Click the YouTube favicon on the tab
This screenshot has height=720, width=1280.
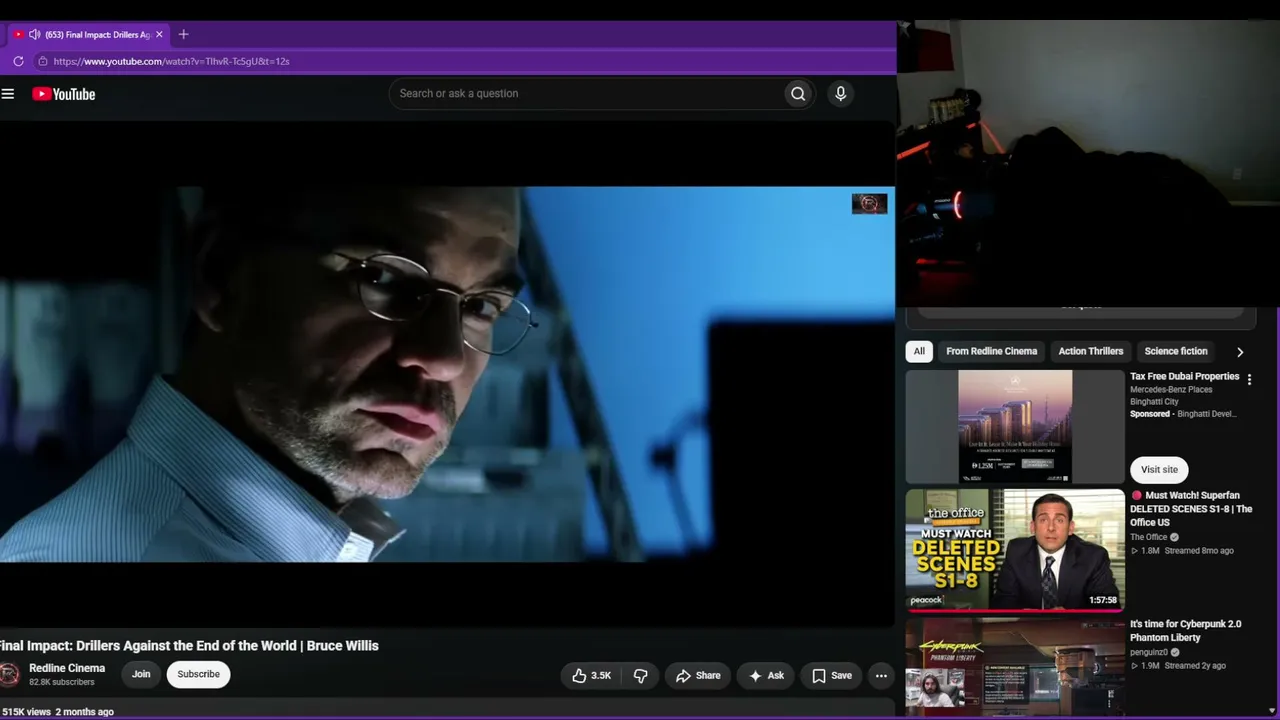(18, 34)
